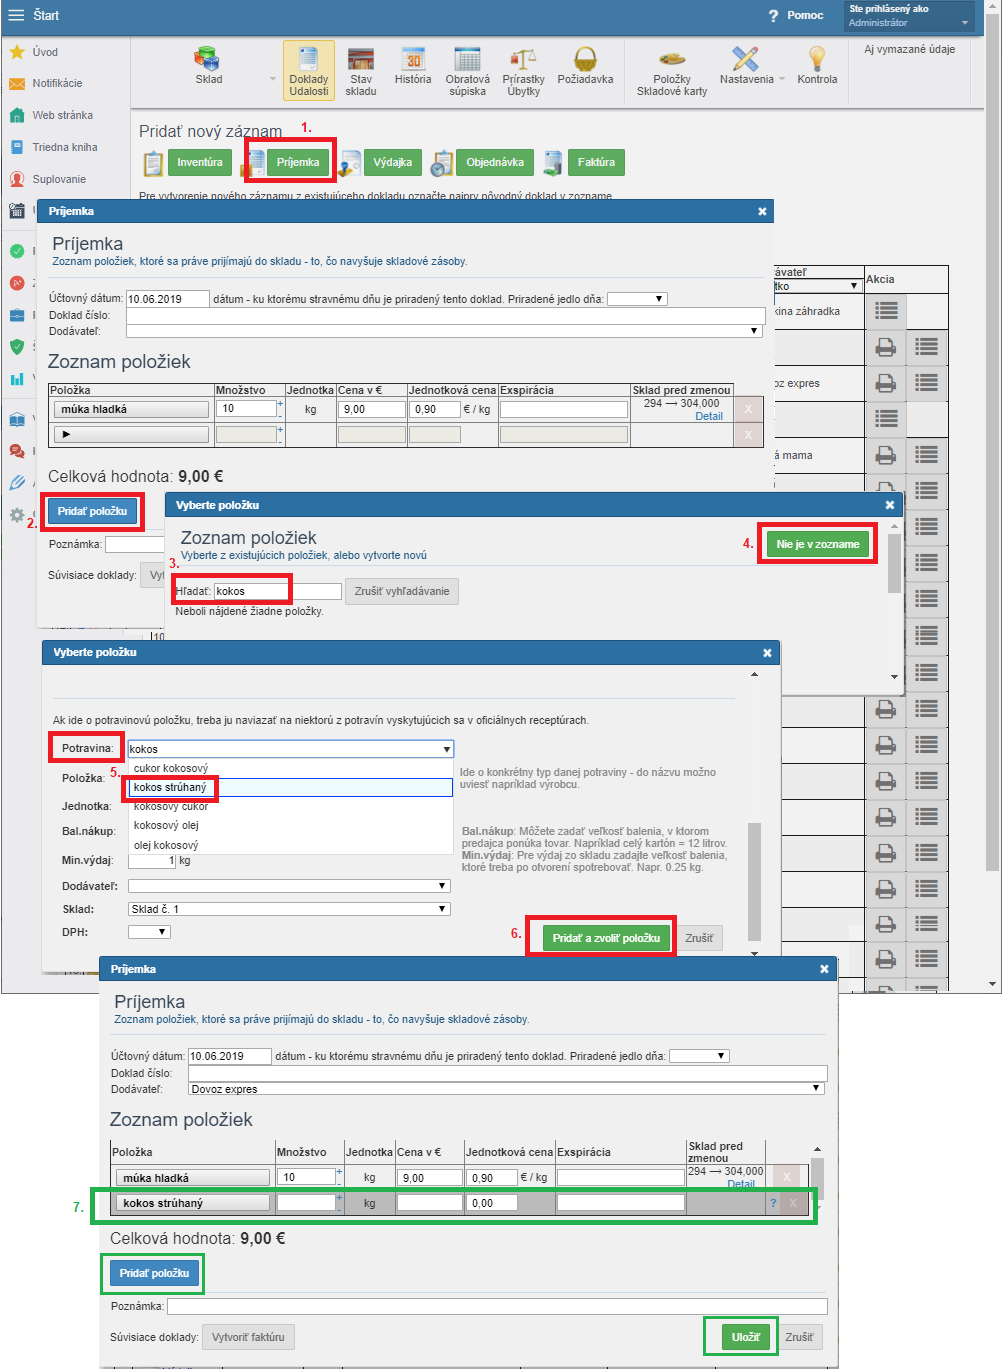The height and width of the screenshot is (1372, 1002).
Task: Open Prírastky Úbytky scales icon
Action: tap(523, 71)
